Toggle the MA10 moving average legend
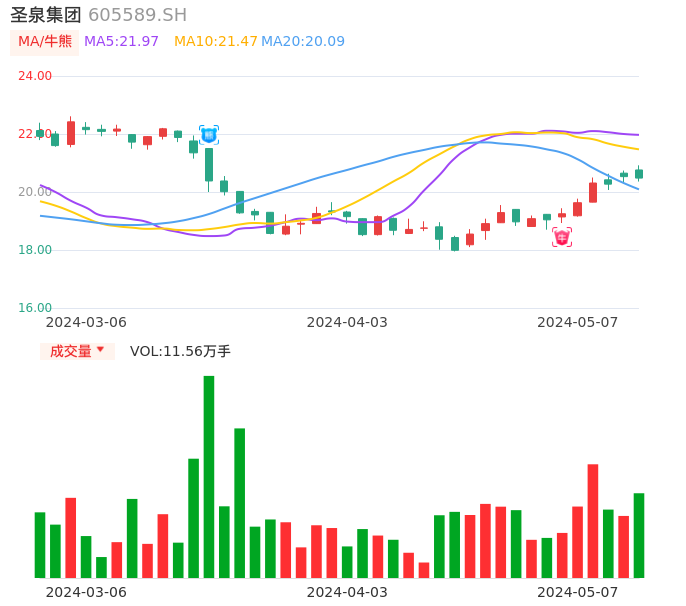686x606 pixels. pos(216,42)
